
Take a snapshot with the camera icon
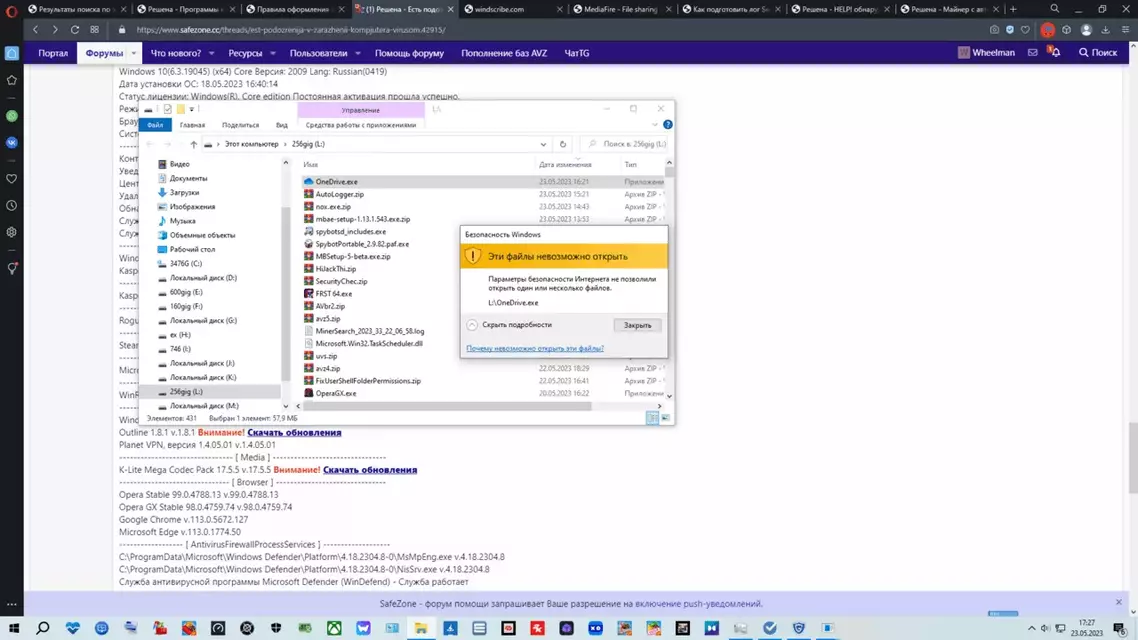pyautogui.click(x=994, y=30)
